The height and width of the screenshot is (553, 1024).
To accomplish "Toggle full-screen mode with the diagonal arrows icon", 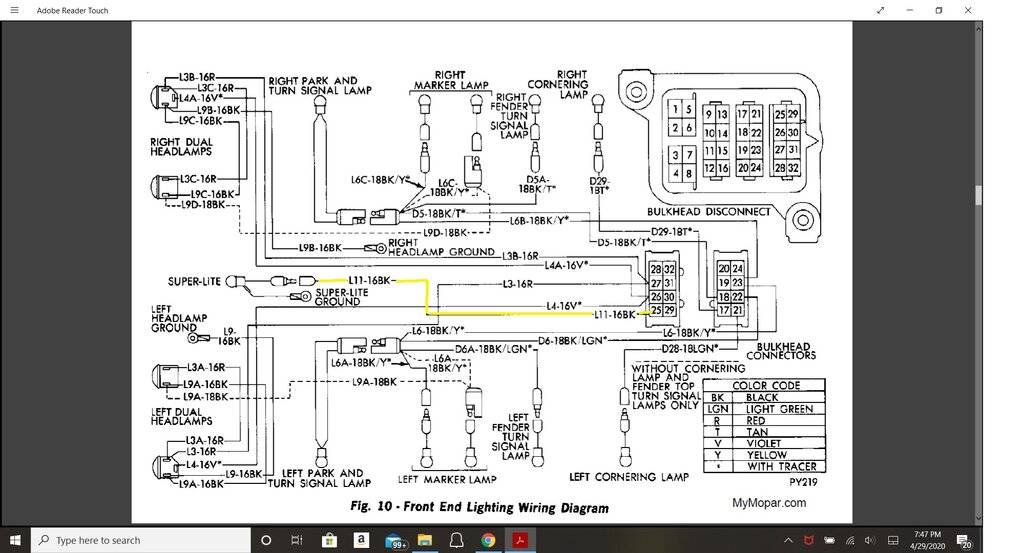I will (880, 10).
